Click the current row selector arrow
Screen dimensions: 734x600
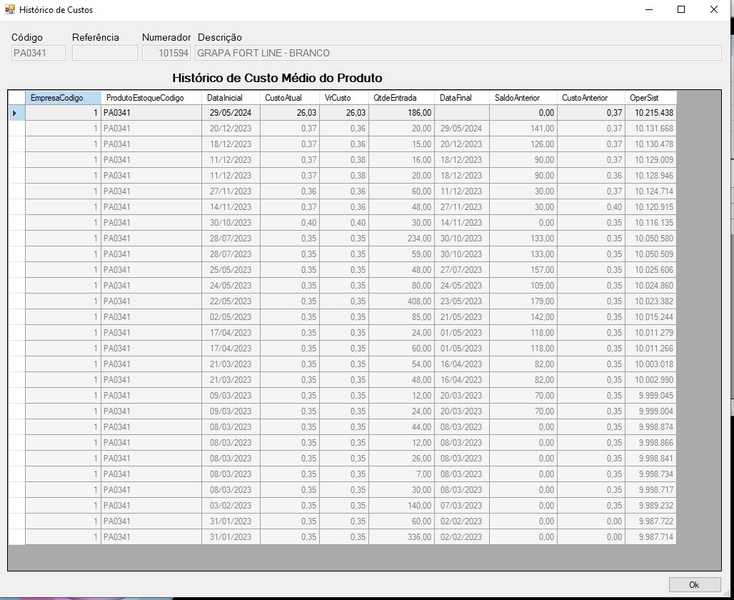(16, 113)
